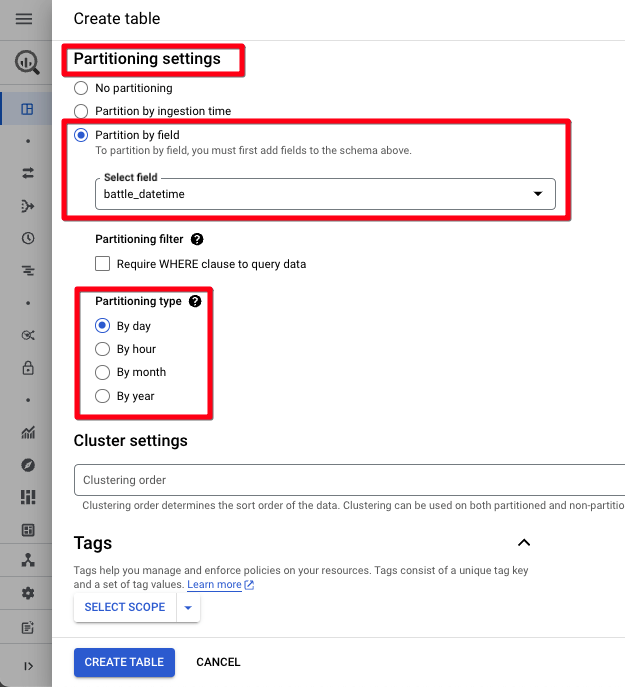Image resolution: width=625 pixels, height=687 pixels.
Task: Click the Create table panel title
Action: pos(117,19)
